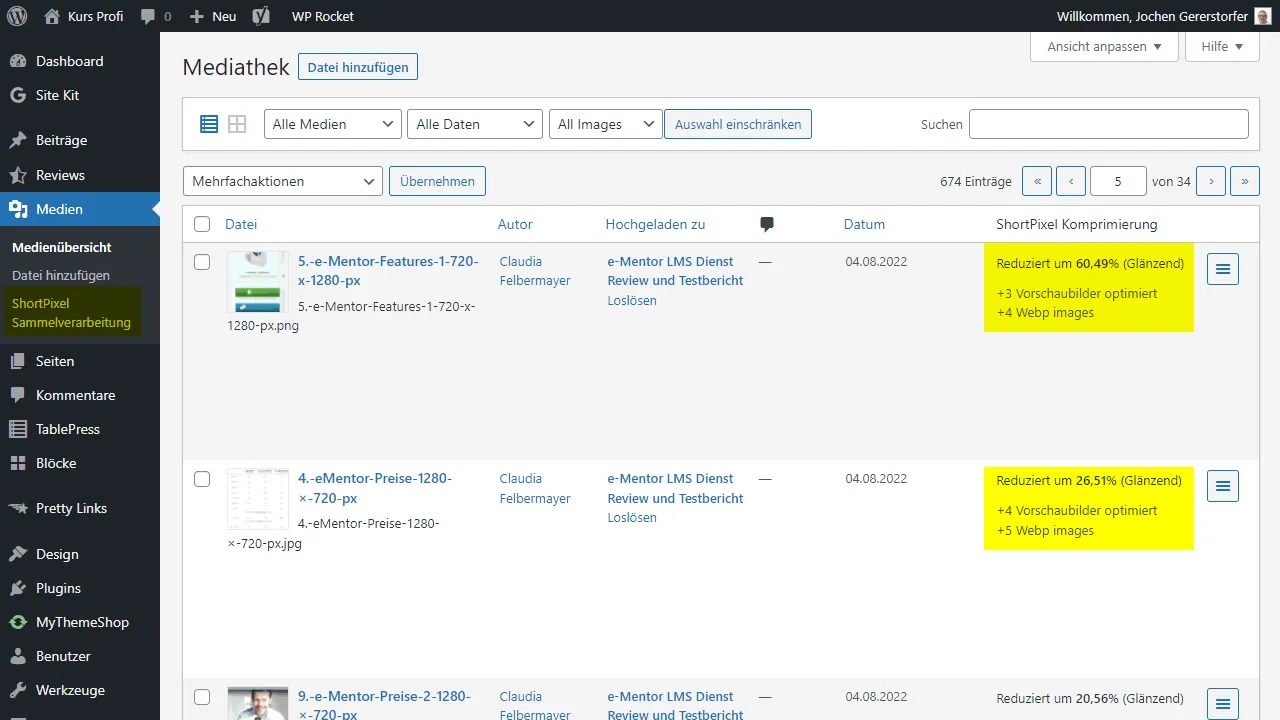This screenshot has width=1280, height=720.
Task: Open the Alle Medien dropdown
Action: (333, 124)
